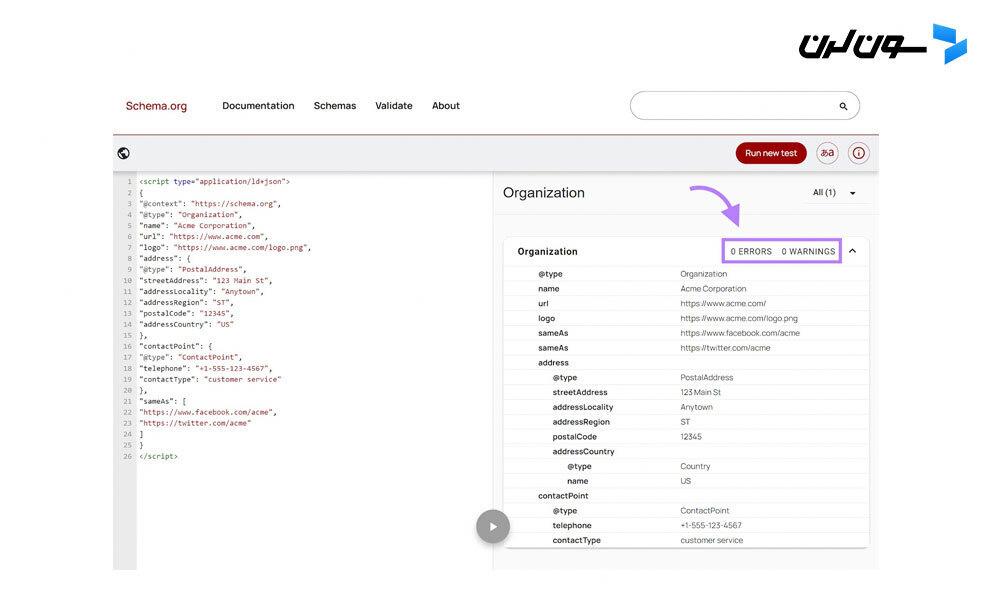Open the Documentation menu item

[258, 106]
